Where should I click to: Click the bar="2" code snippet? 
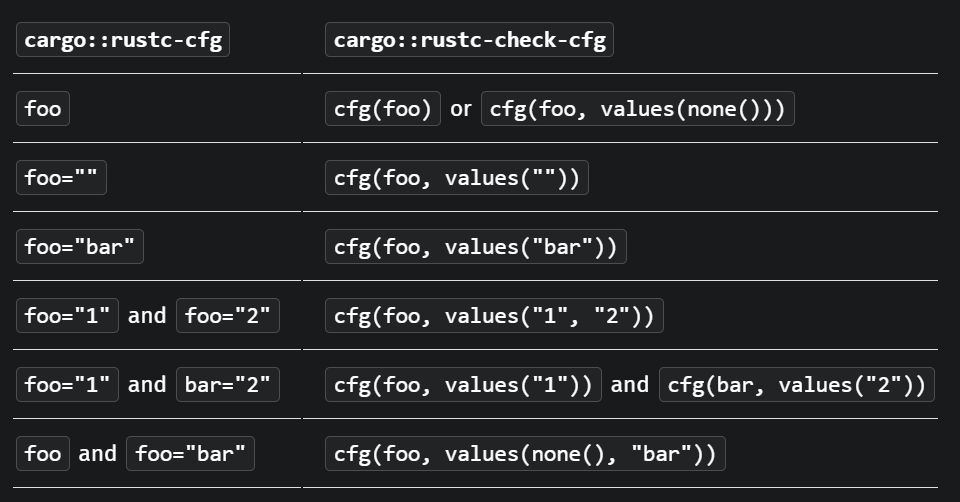[228, 385]
